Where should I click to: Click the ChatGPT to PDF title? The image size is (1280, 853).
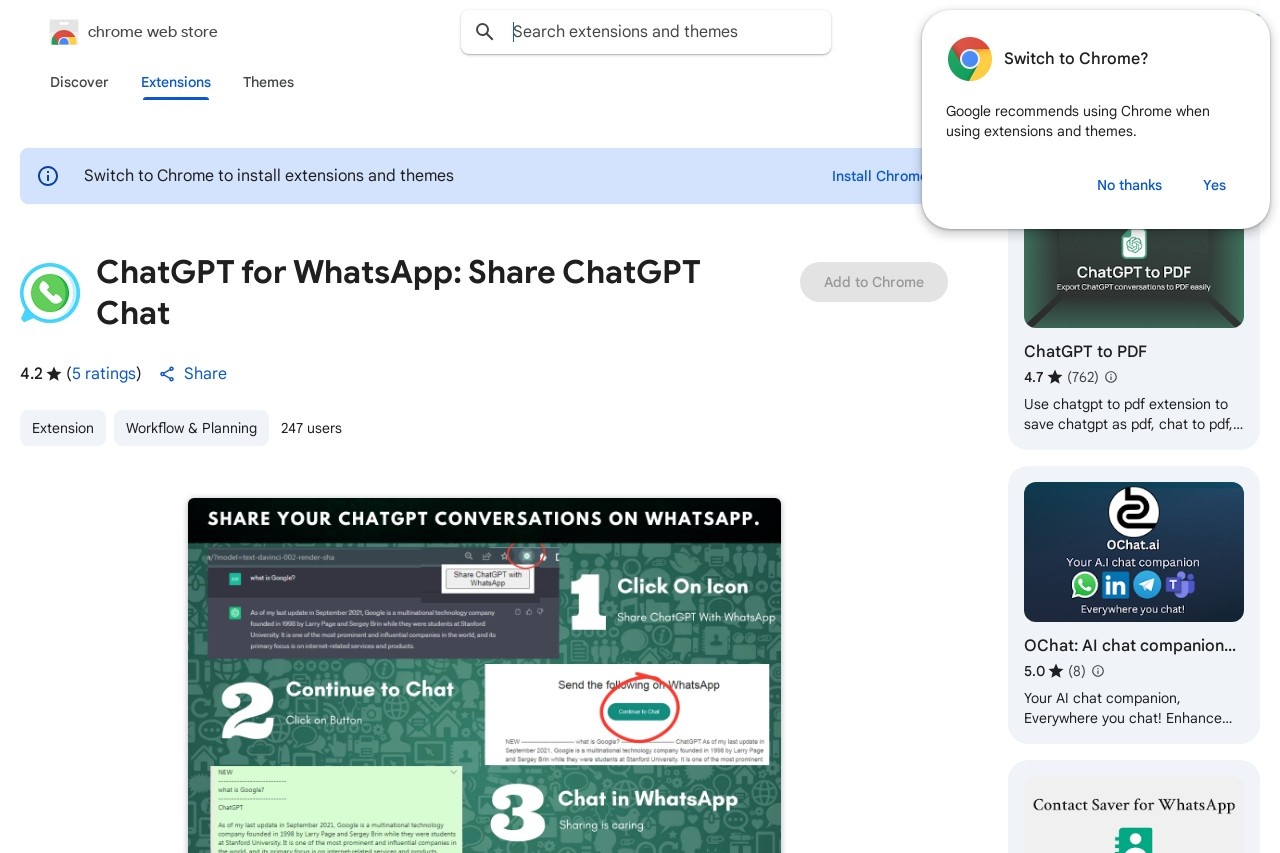pos(1085,351)
